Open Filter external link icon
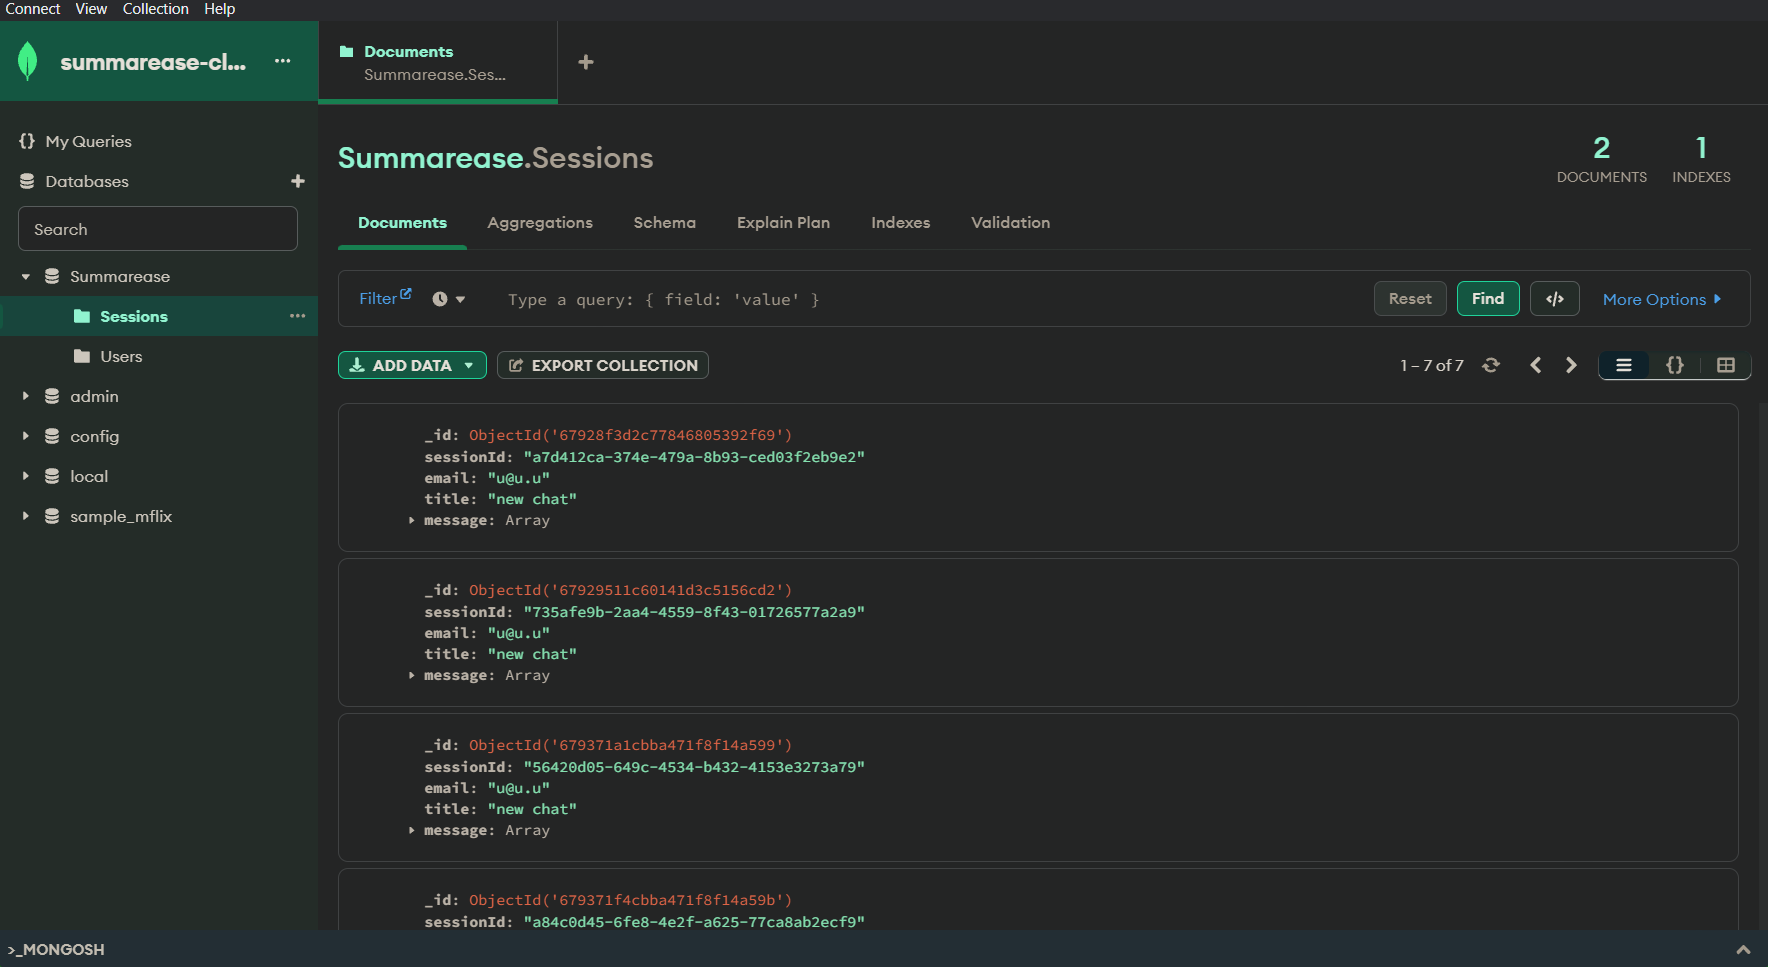 (x=406, y=294)
